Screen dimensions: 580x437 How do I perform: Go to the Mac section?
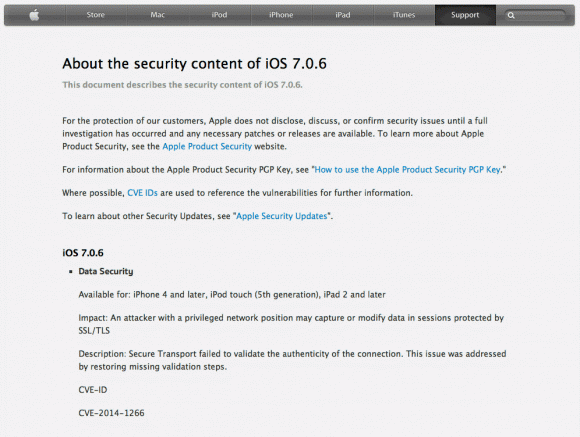point(158,15)
